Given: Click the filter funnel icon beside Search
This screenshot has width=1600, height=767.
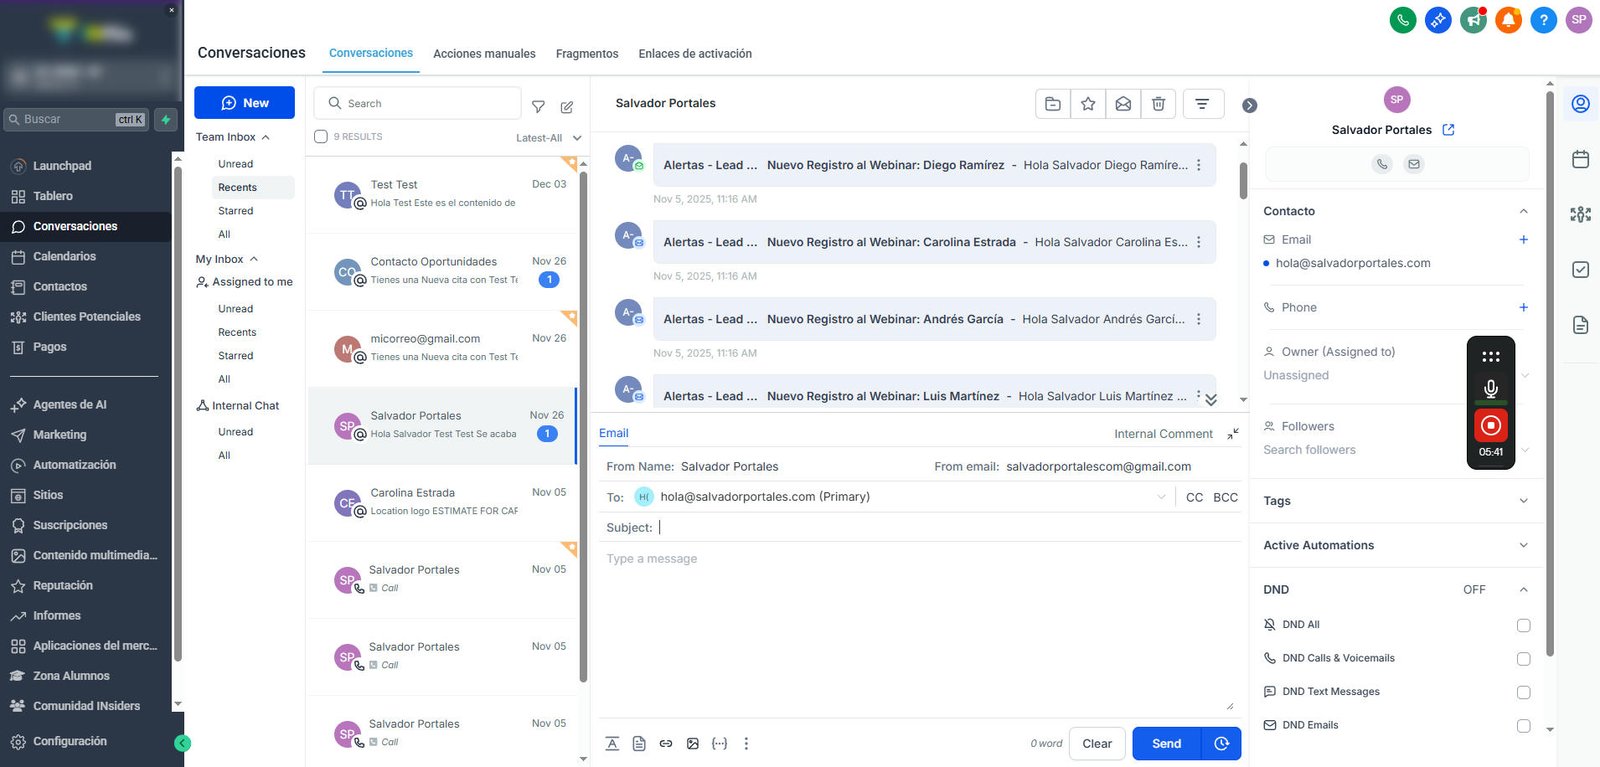Looking at the screenshot, I should 538,107.
